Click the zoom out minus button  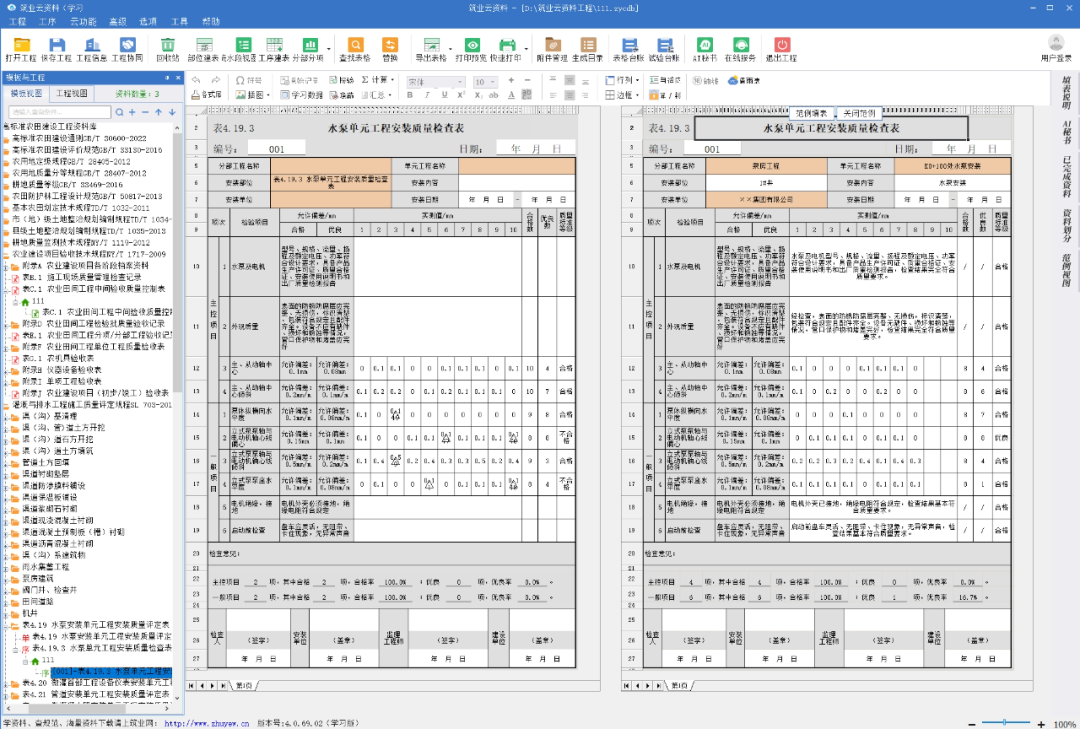coord(972,723)
